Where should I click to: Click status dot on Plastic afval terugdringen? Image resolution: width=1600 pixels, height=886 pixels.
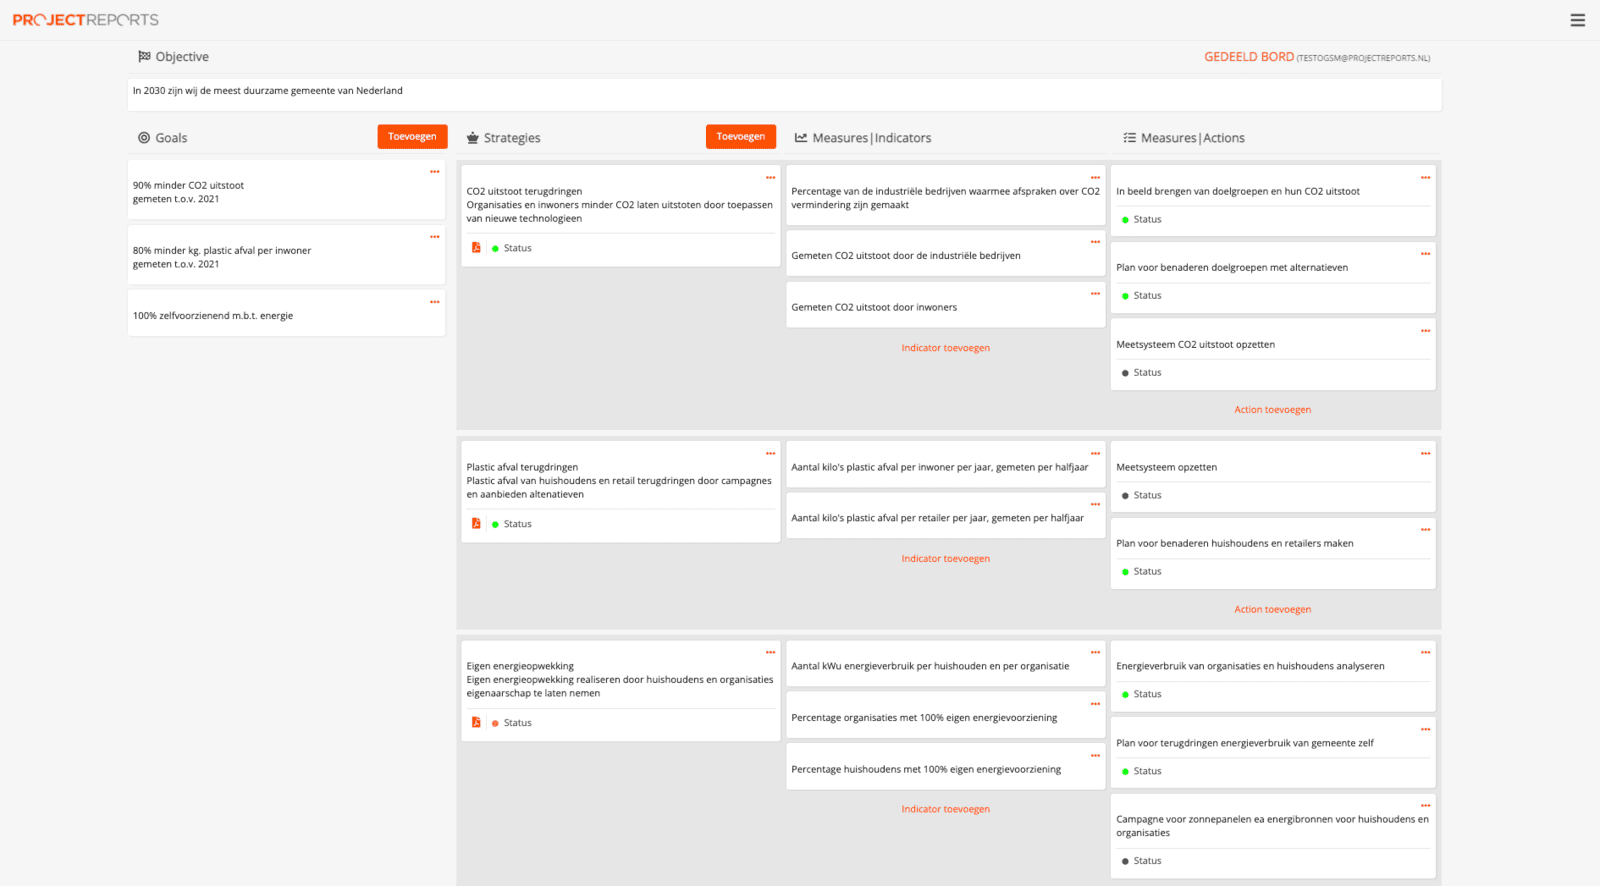(495, 525)
